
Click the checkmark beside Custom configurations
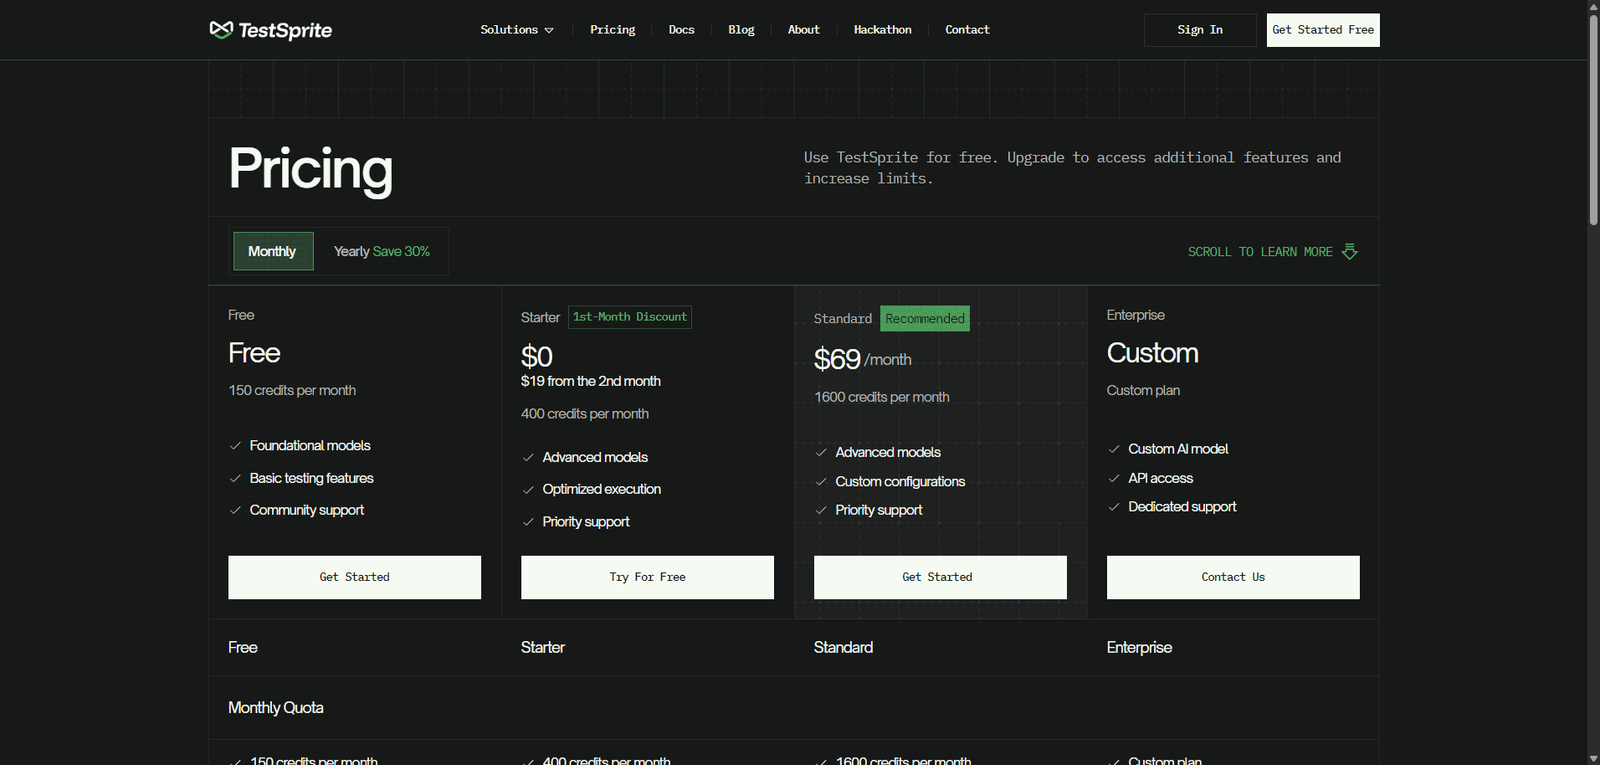[x=821, y=482]
